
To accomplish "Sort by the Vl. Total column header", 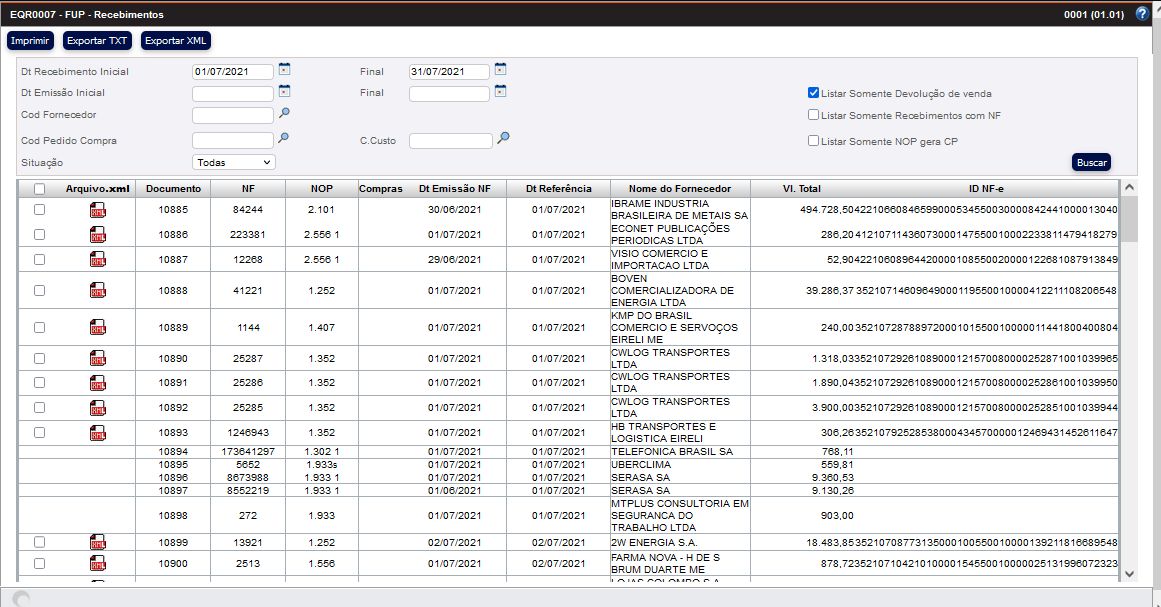I will [x=801, y=189].
